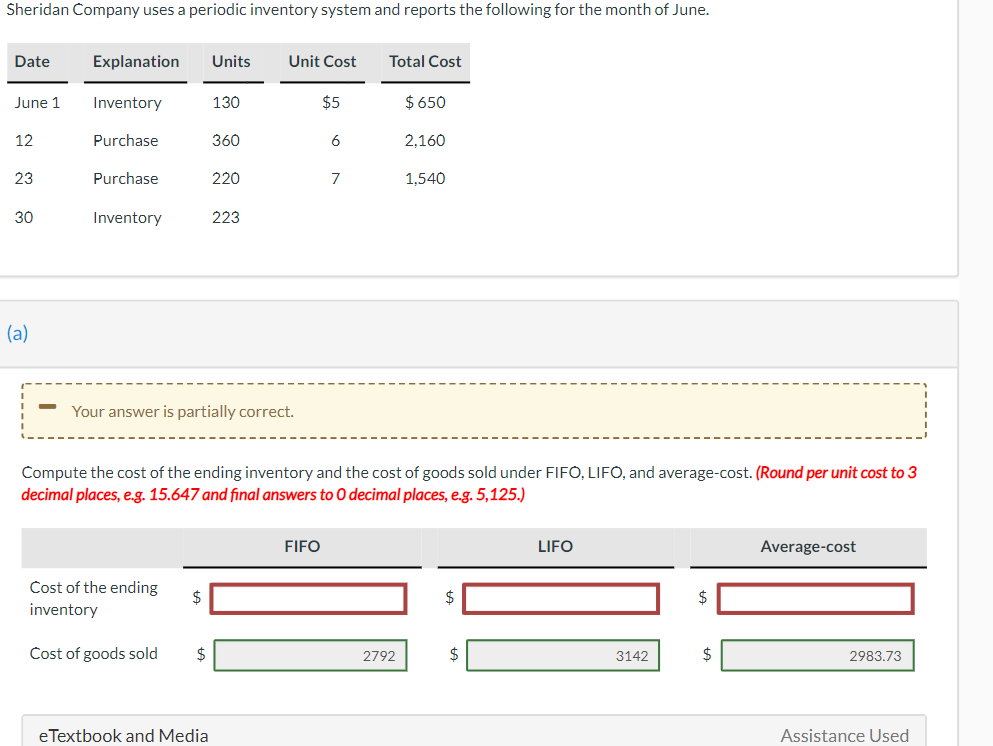
Task: Click the 'Cost of the ending inventory' row label
Action: 94,598
